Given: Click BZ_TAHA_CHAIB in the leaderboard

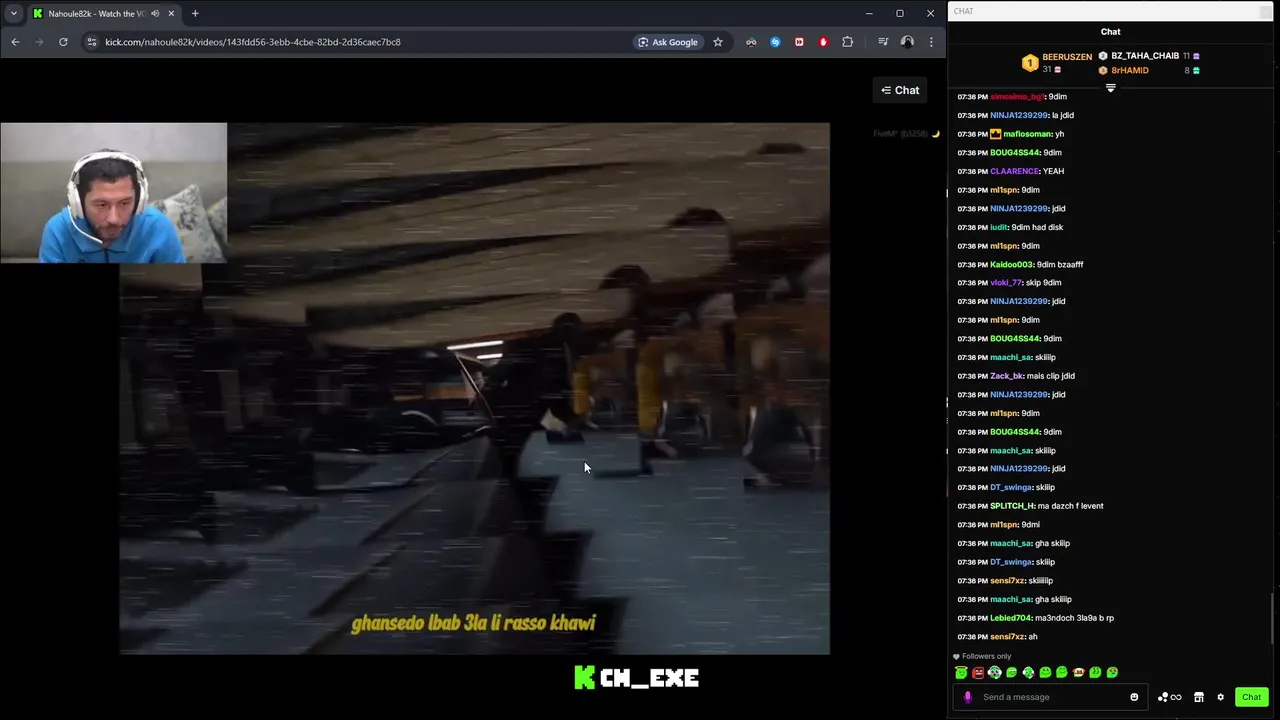Looking at the screenshot, I should coord(1145,56).
